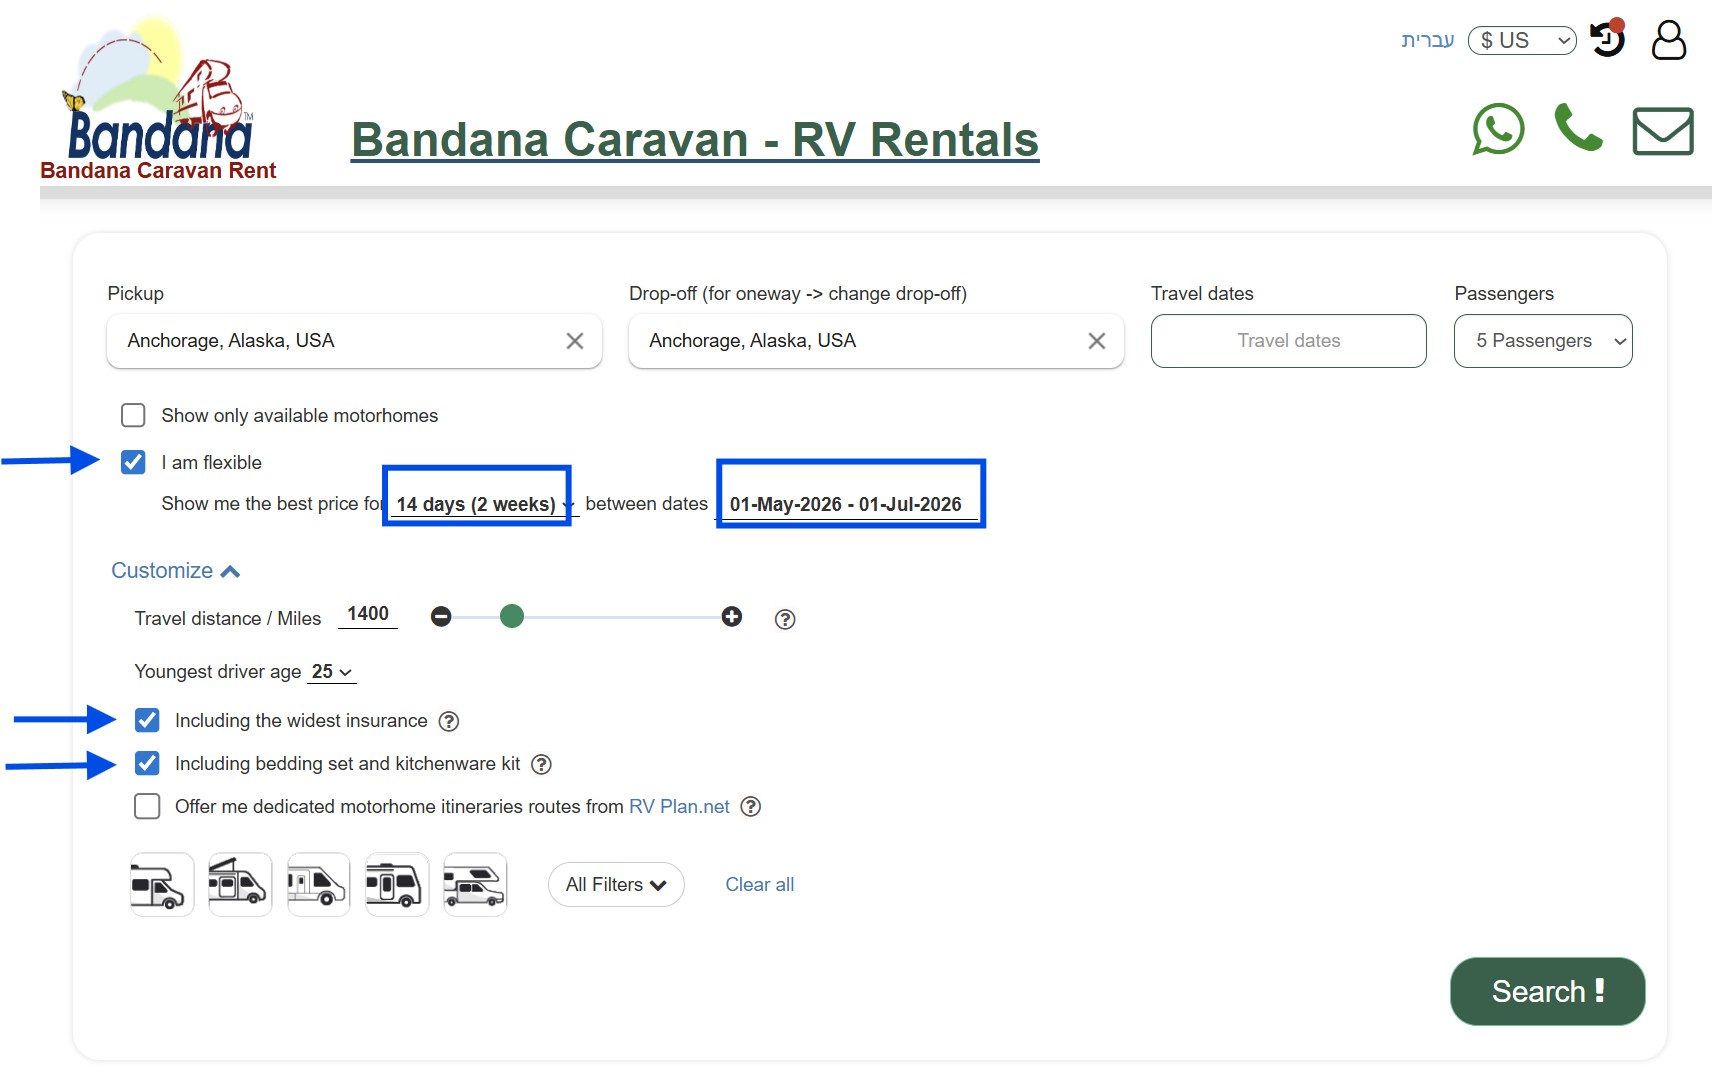Check Offer me dedicated motorhome itineraries
The height and width of the screenshot is (1084, 1712).
point(147,806)
